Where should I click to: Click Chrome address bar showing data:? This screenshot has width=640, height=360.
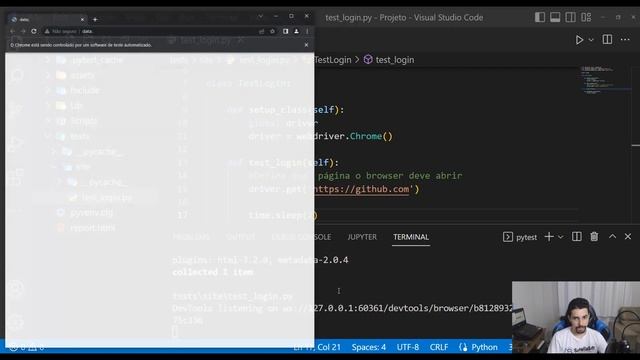[151, 31]
